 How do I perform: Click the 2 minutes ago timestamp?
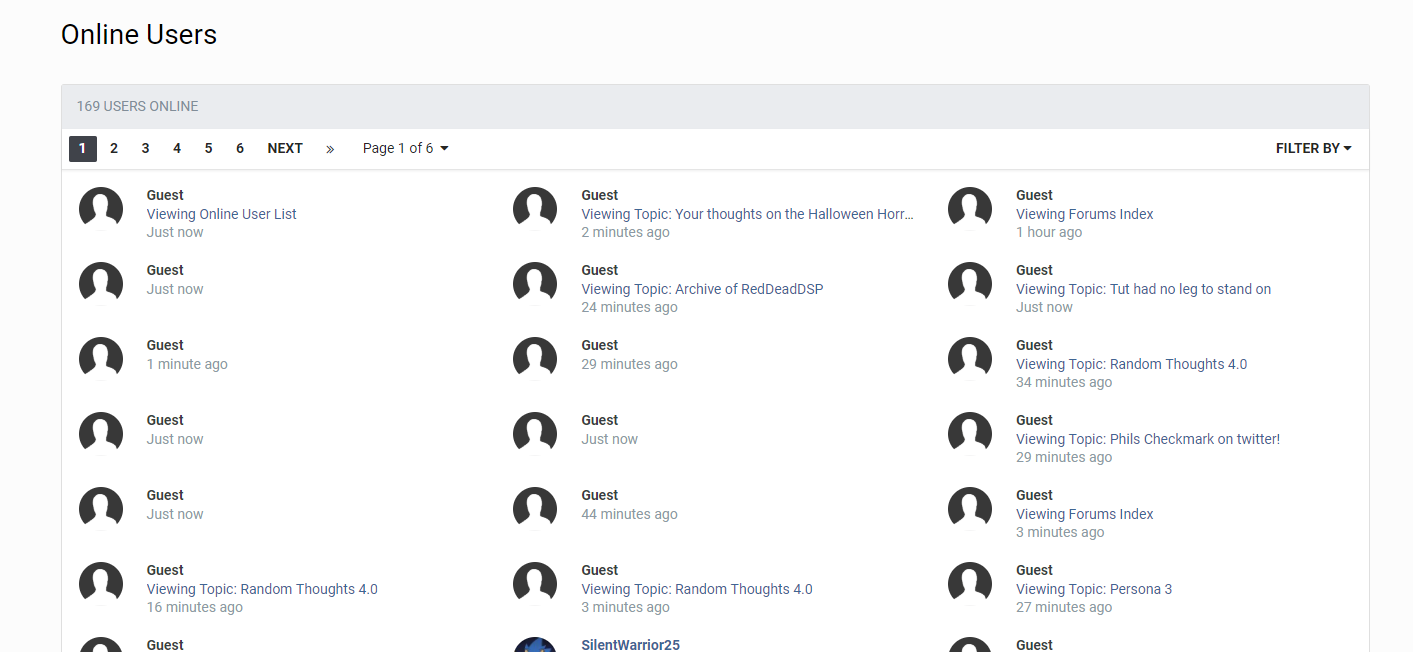[626, 232]
